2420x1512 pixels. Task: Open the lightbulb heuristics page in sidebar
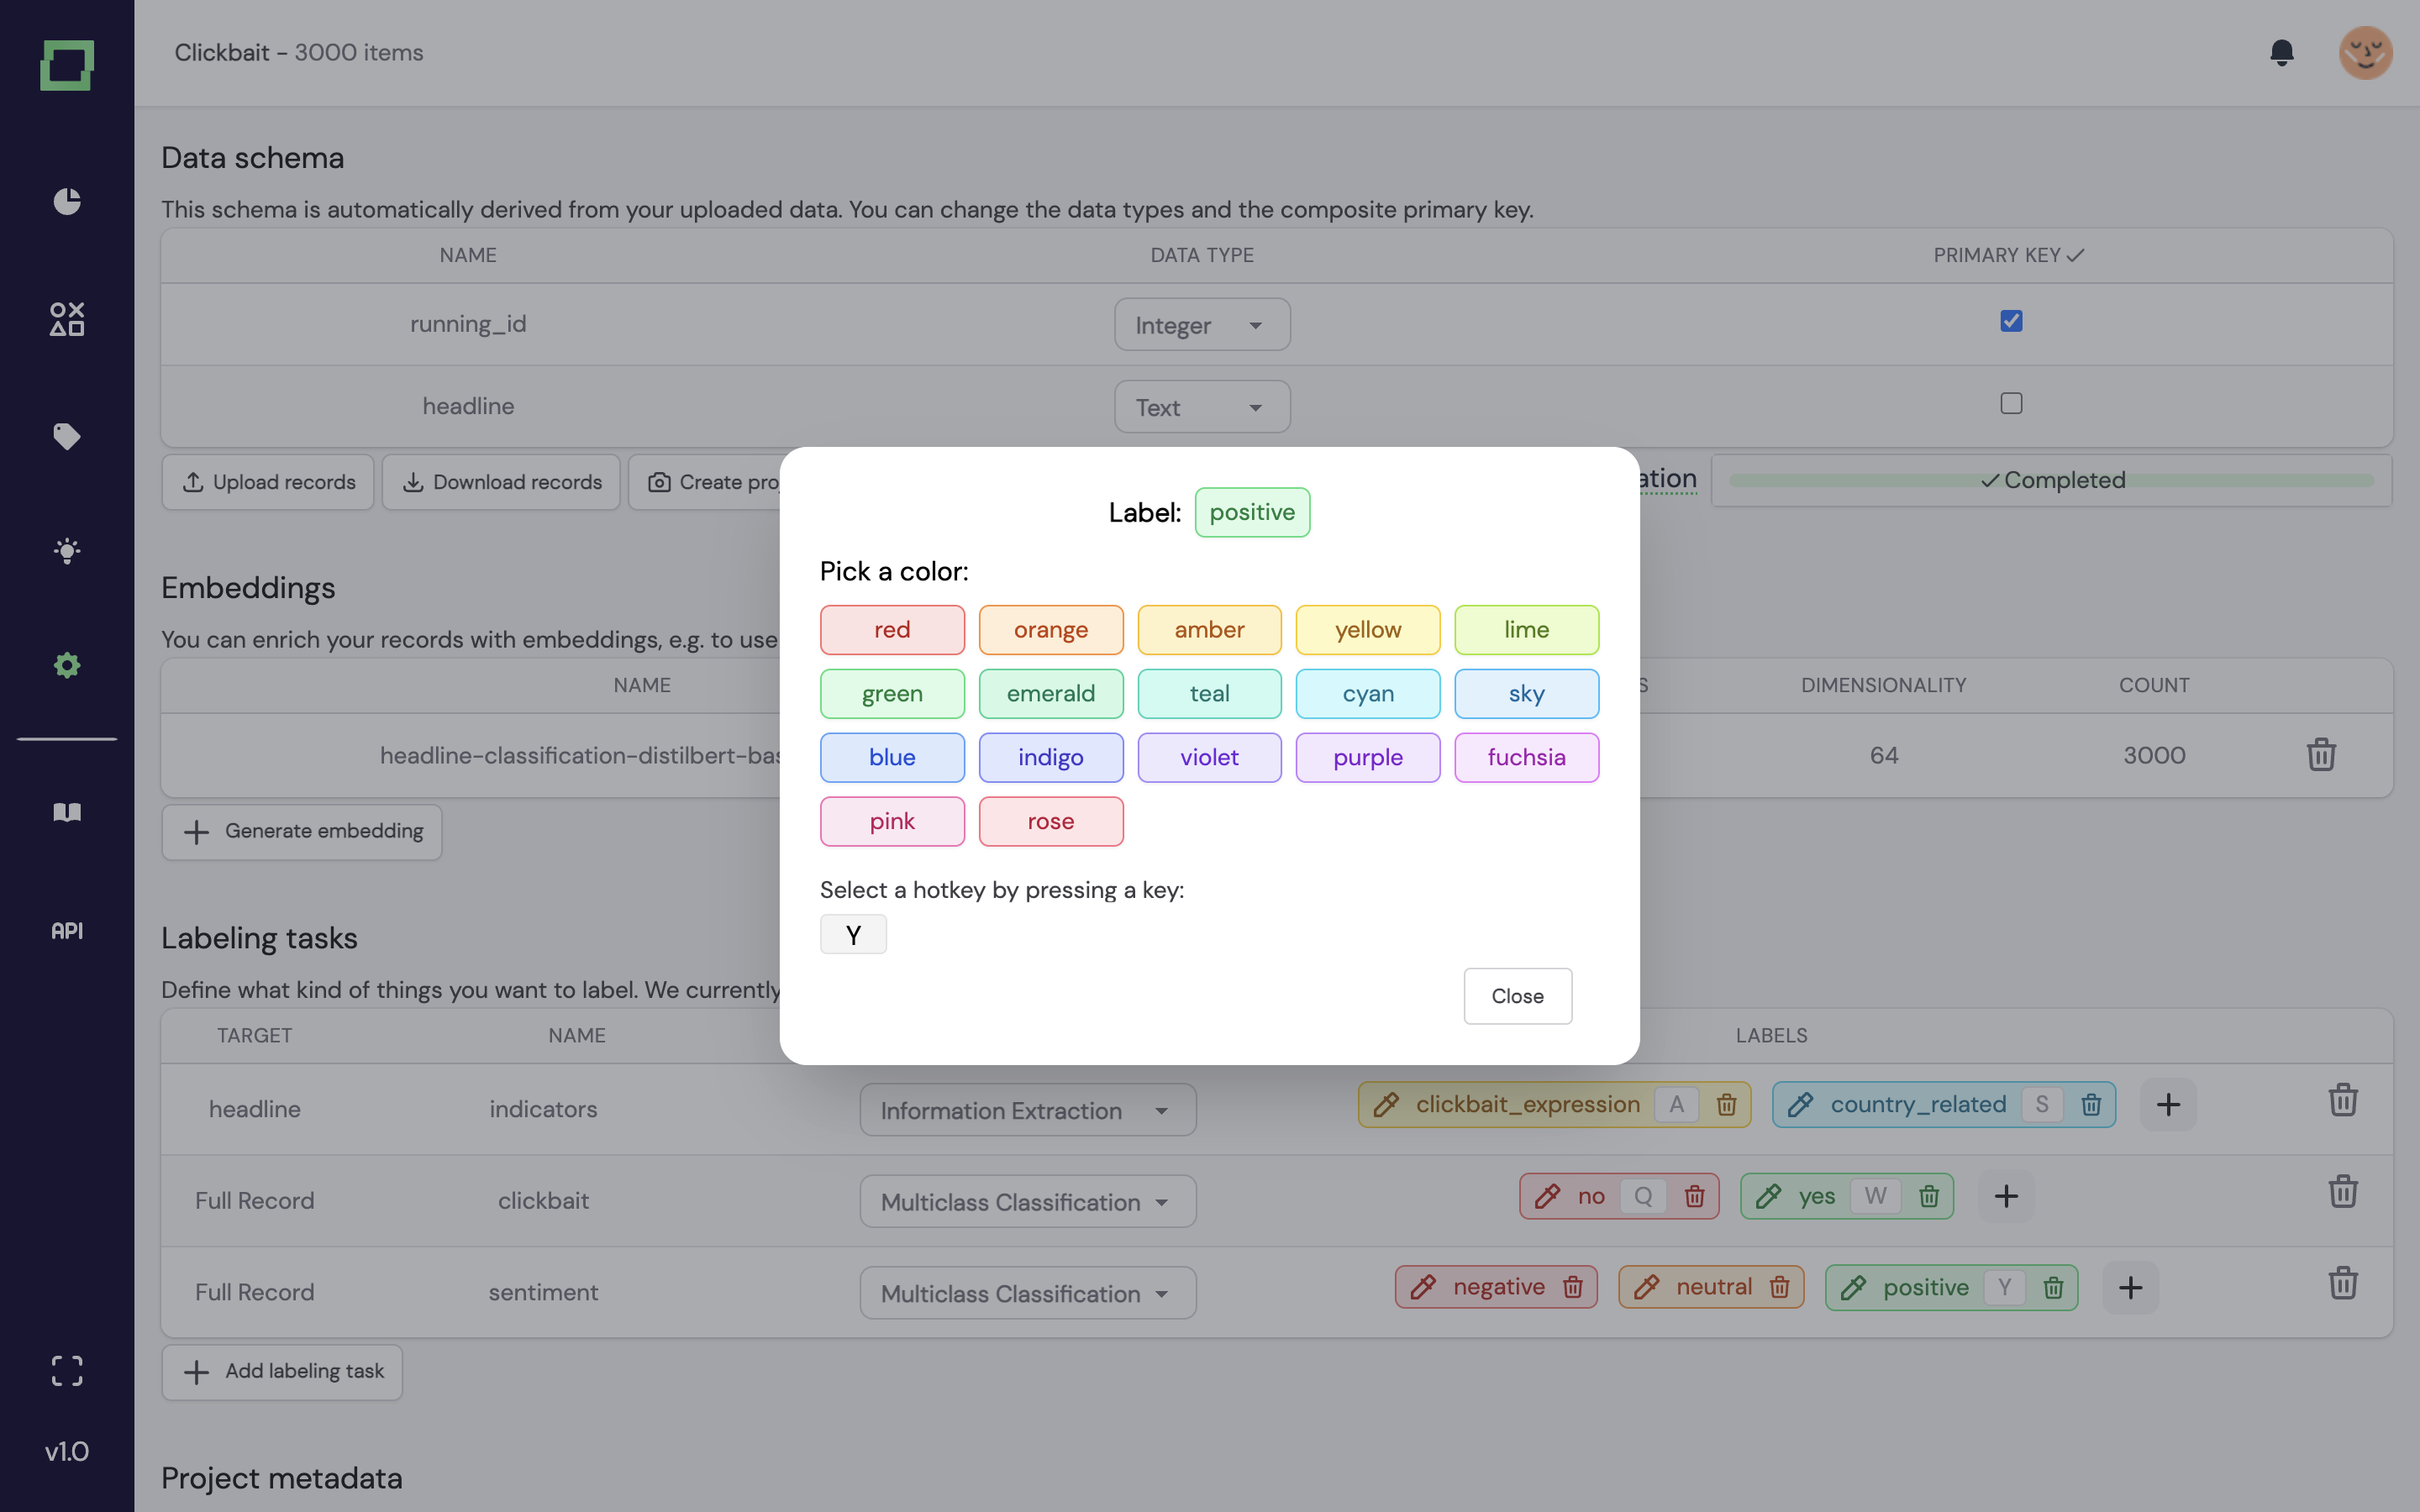pos(67,551)
